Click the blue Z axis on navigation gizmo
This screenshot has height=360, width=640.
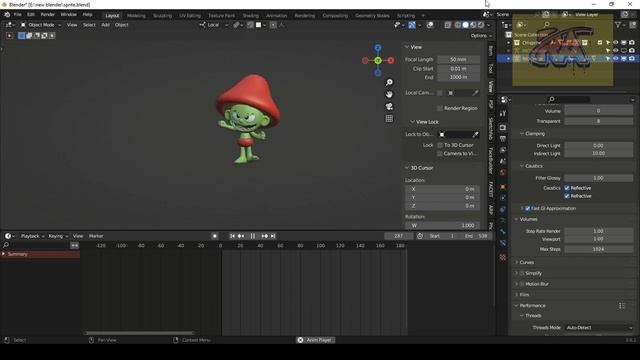(x=378, y=48)
